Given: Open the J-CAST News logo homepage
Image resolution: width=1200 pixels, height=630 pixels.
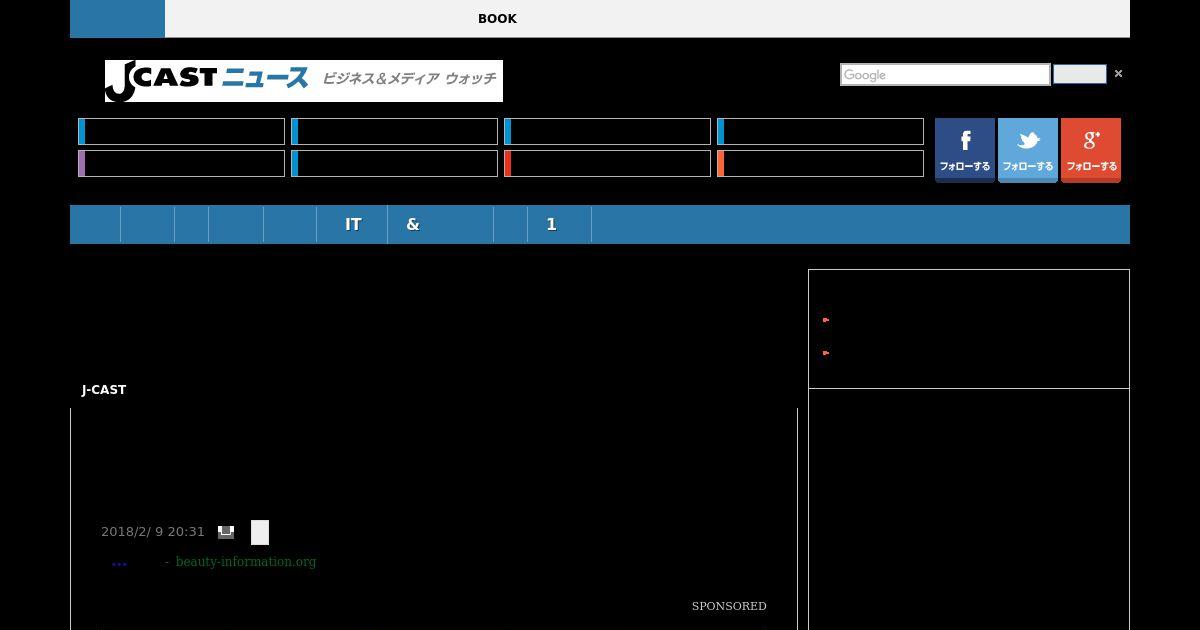Looking at the screenshot, I should [304, 81].
